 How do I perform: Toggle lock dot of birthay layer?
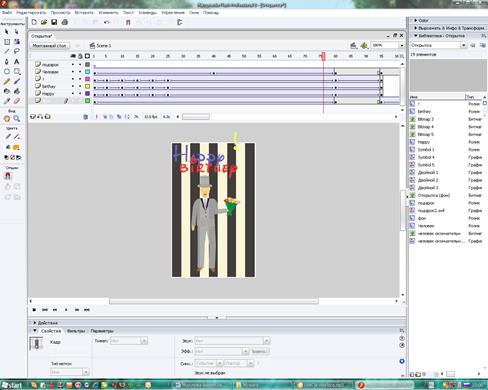(x=80, y=86)
